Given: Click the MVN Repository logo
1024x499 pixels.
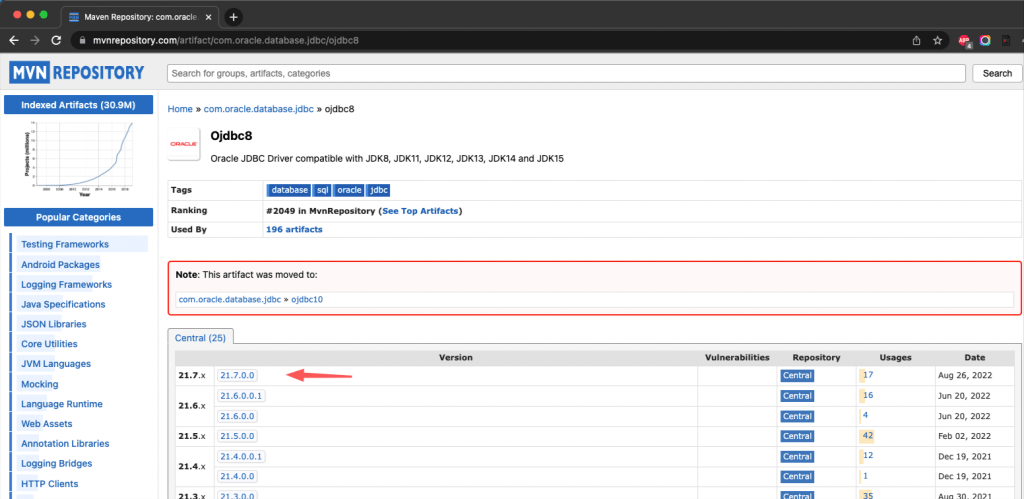Looking at the screenshot, I should coord(76,72).
